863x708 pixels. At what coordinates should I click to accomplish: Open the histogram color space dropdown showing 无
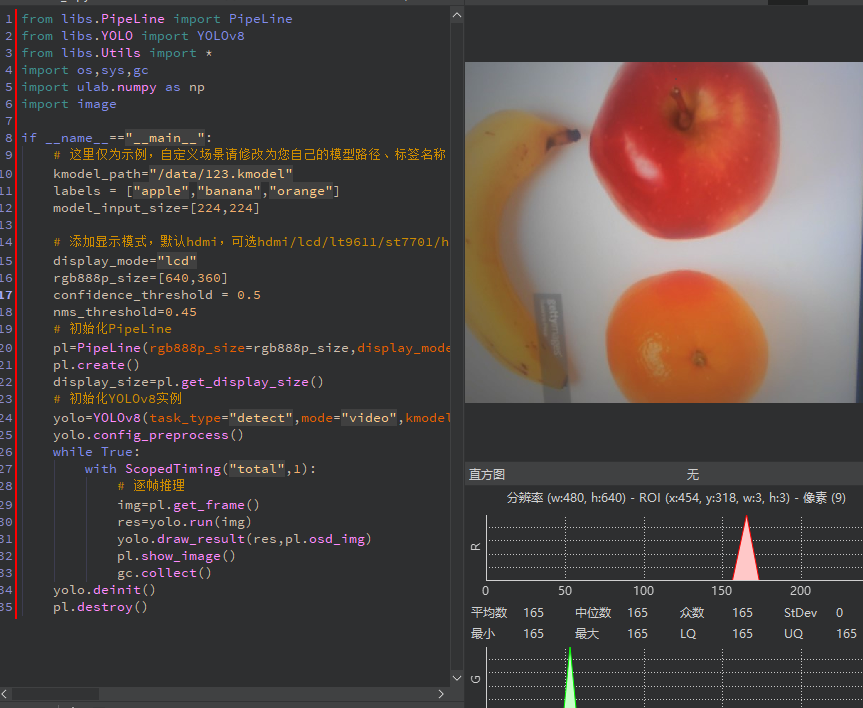click(692, 474)
